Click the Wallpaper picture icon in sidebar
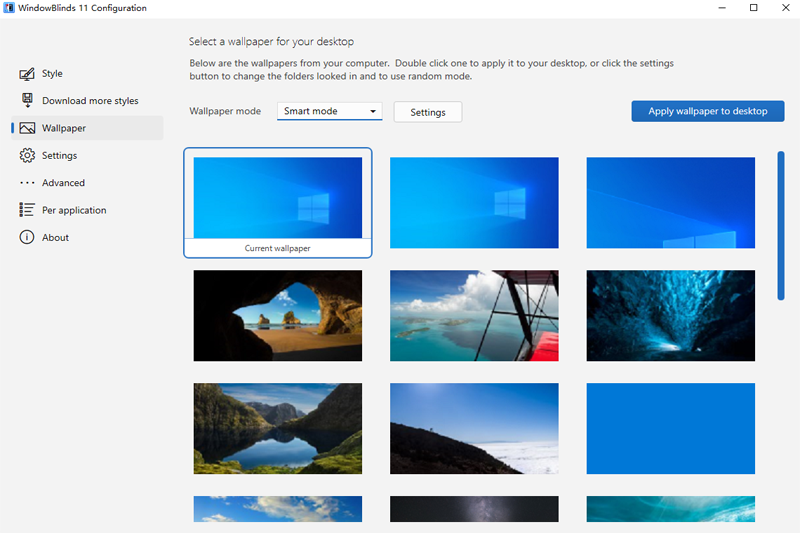 (27, 128)
